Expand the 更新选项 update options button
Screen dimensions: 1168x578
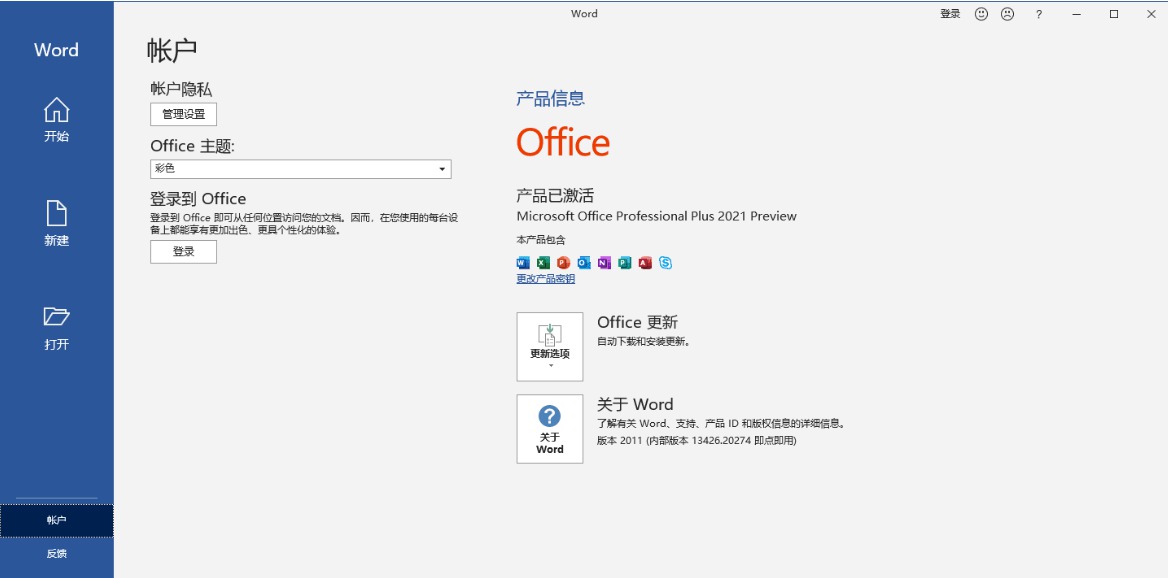550,346
